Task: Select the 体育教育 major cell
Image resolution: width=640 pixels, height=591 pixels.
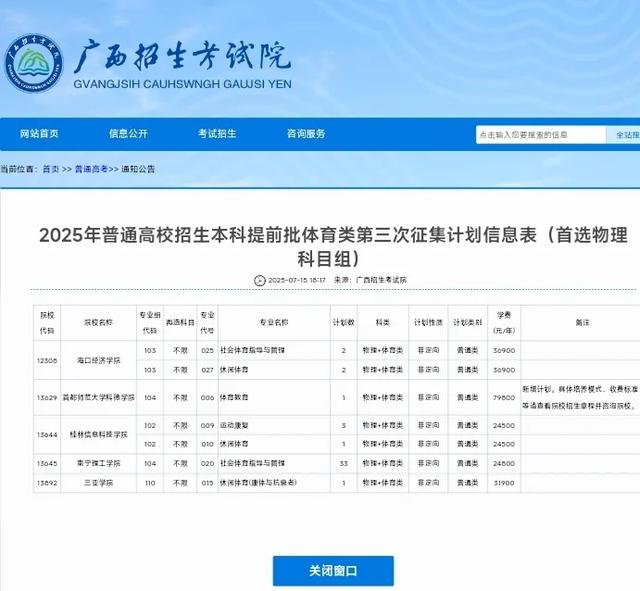Action: coord(274,398)
